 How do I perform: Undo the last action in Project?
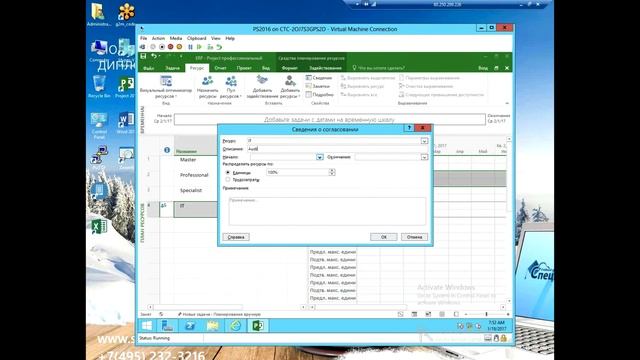click(153, 57)
